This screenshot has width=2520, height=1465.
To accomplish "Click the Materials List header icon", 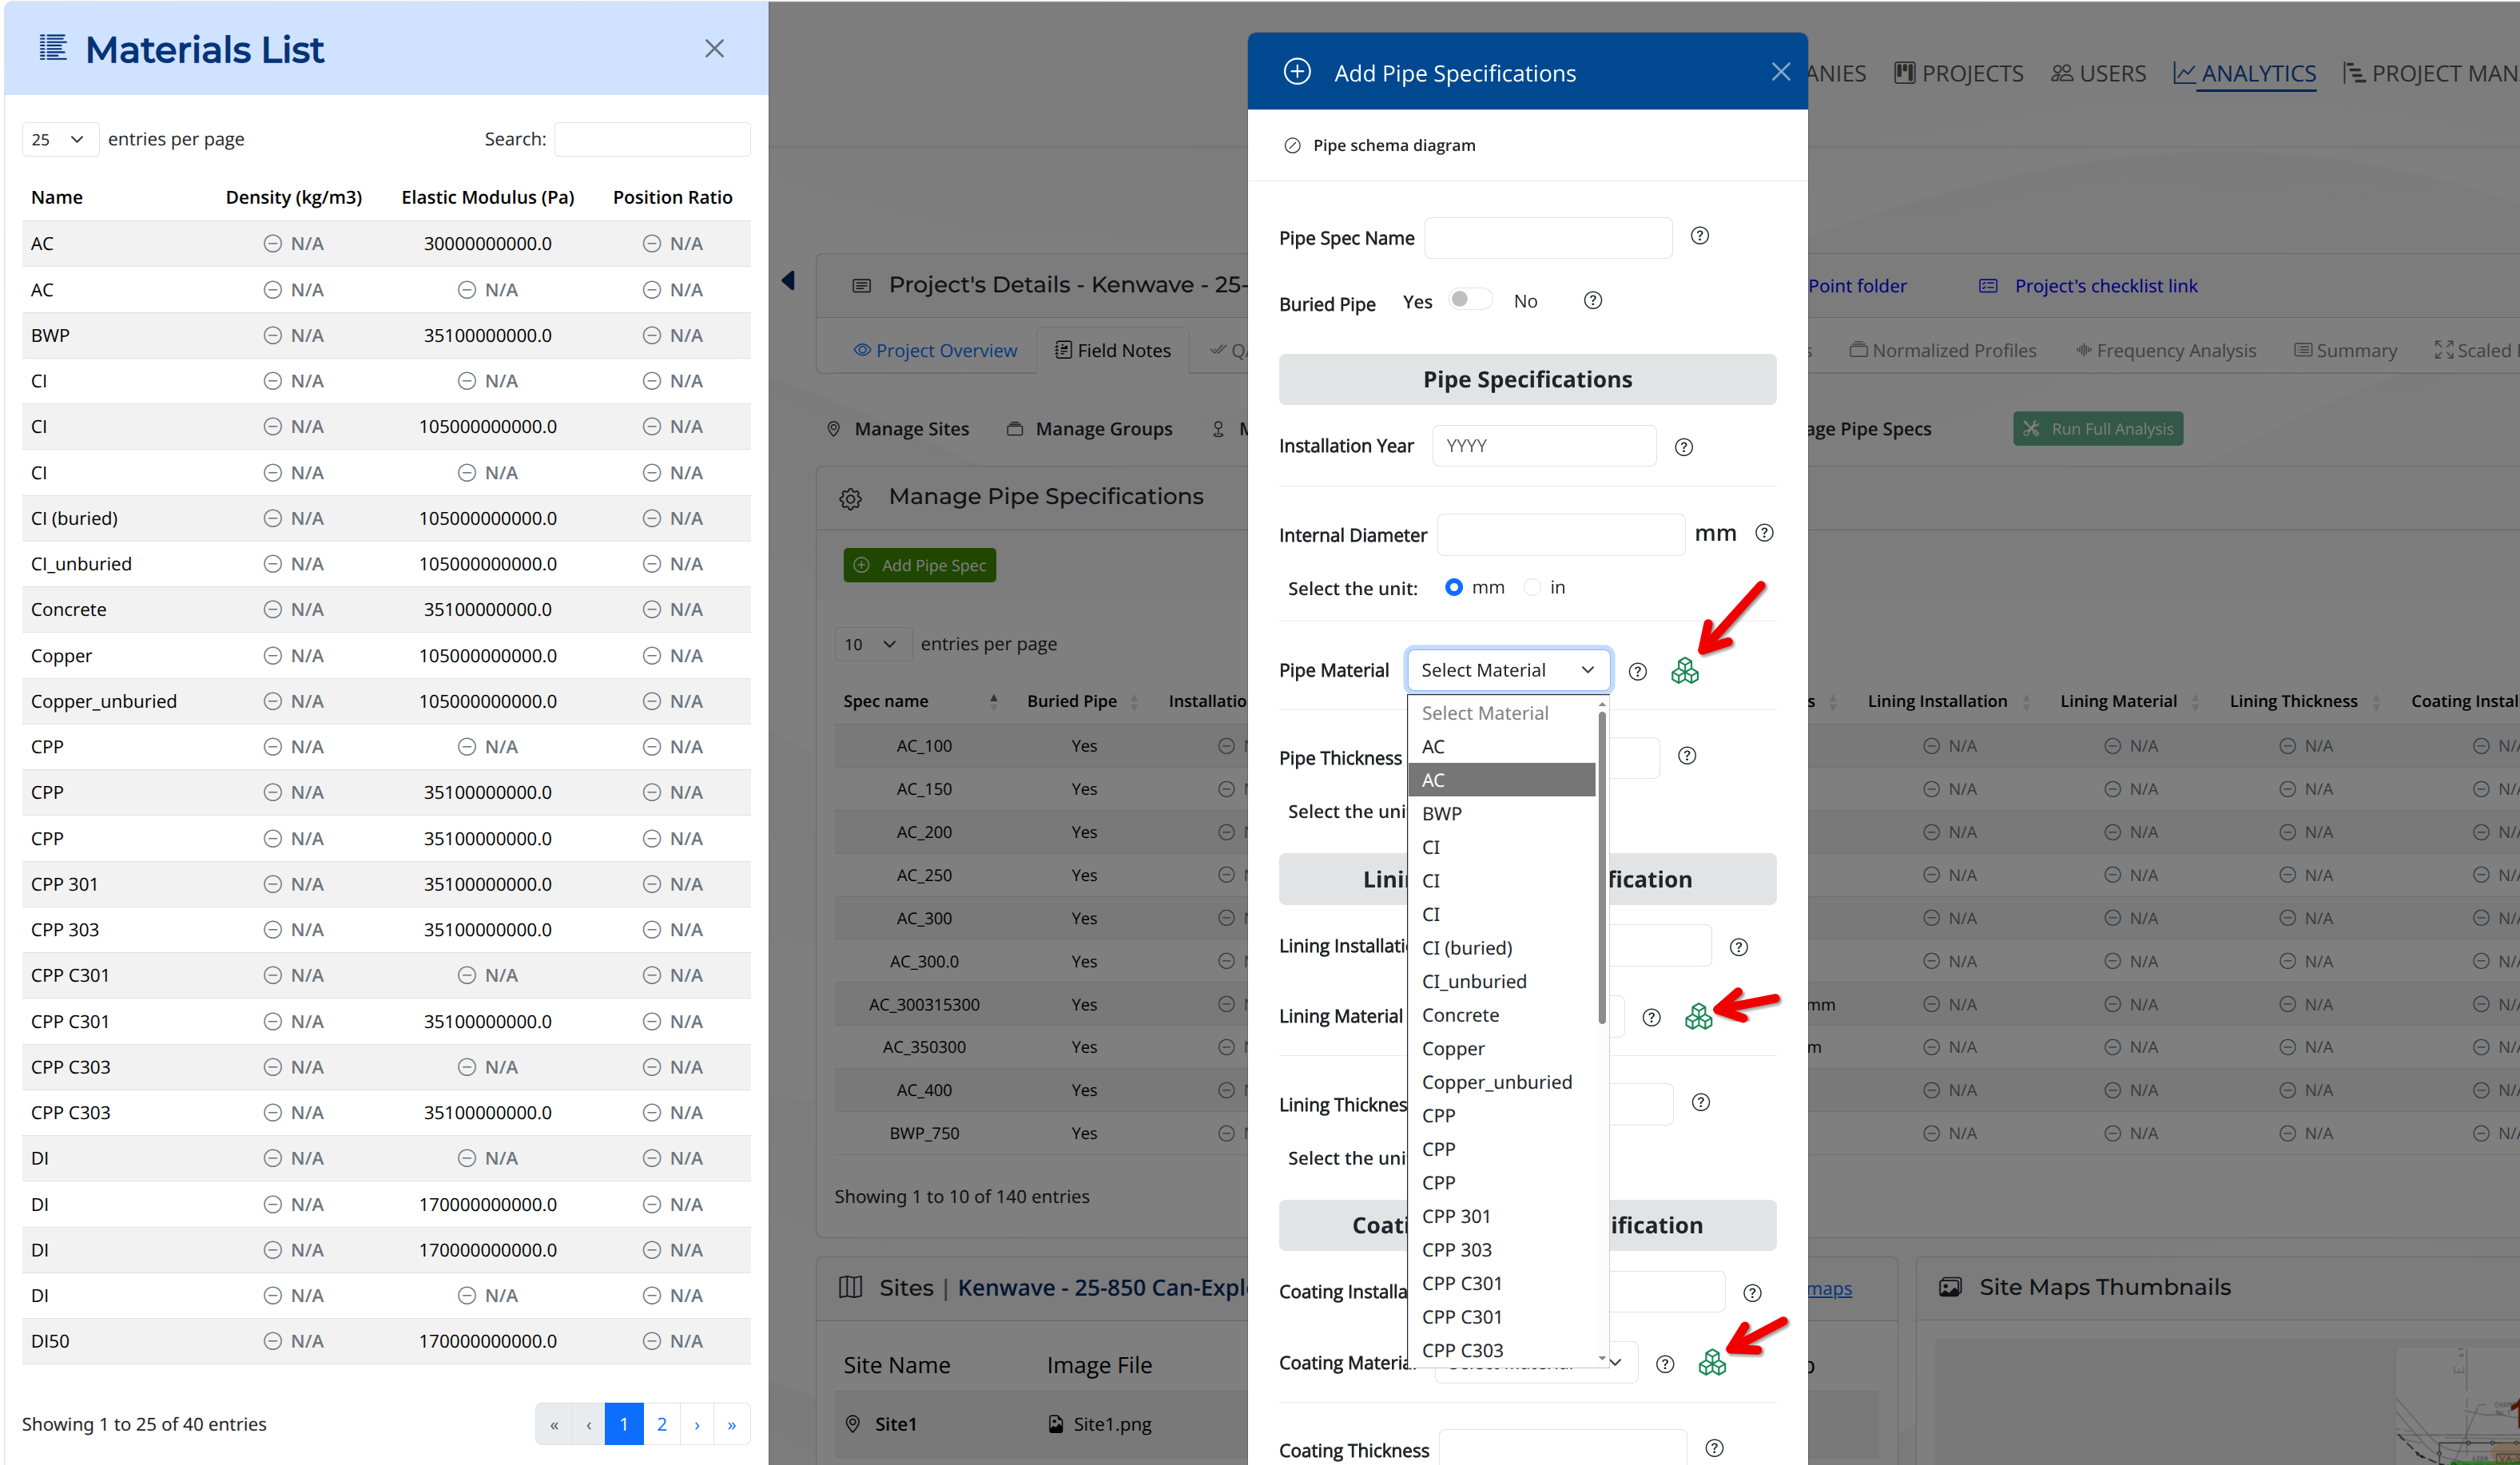I will [53, 48].
